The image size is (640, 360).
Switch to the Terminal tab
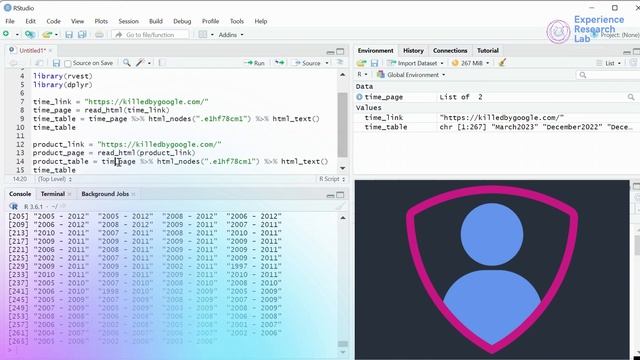click(x=53, y=194)
